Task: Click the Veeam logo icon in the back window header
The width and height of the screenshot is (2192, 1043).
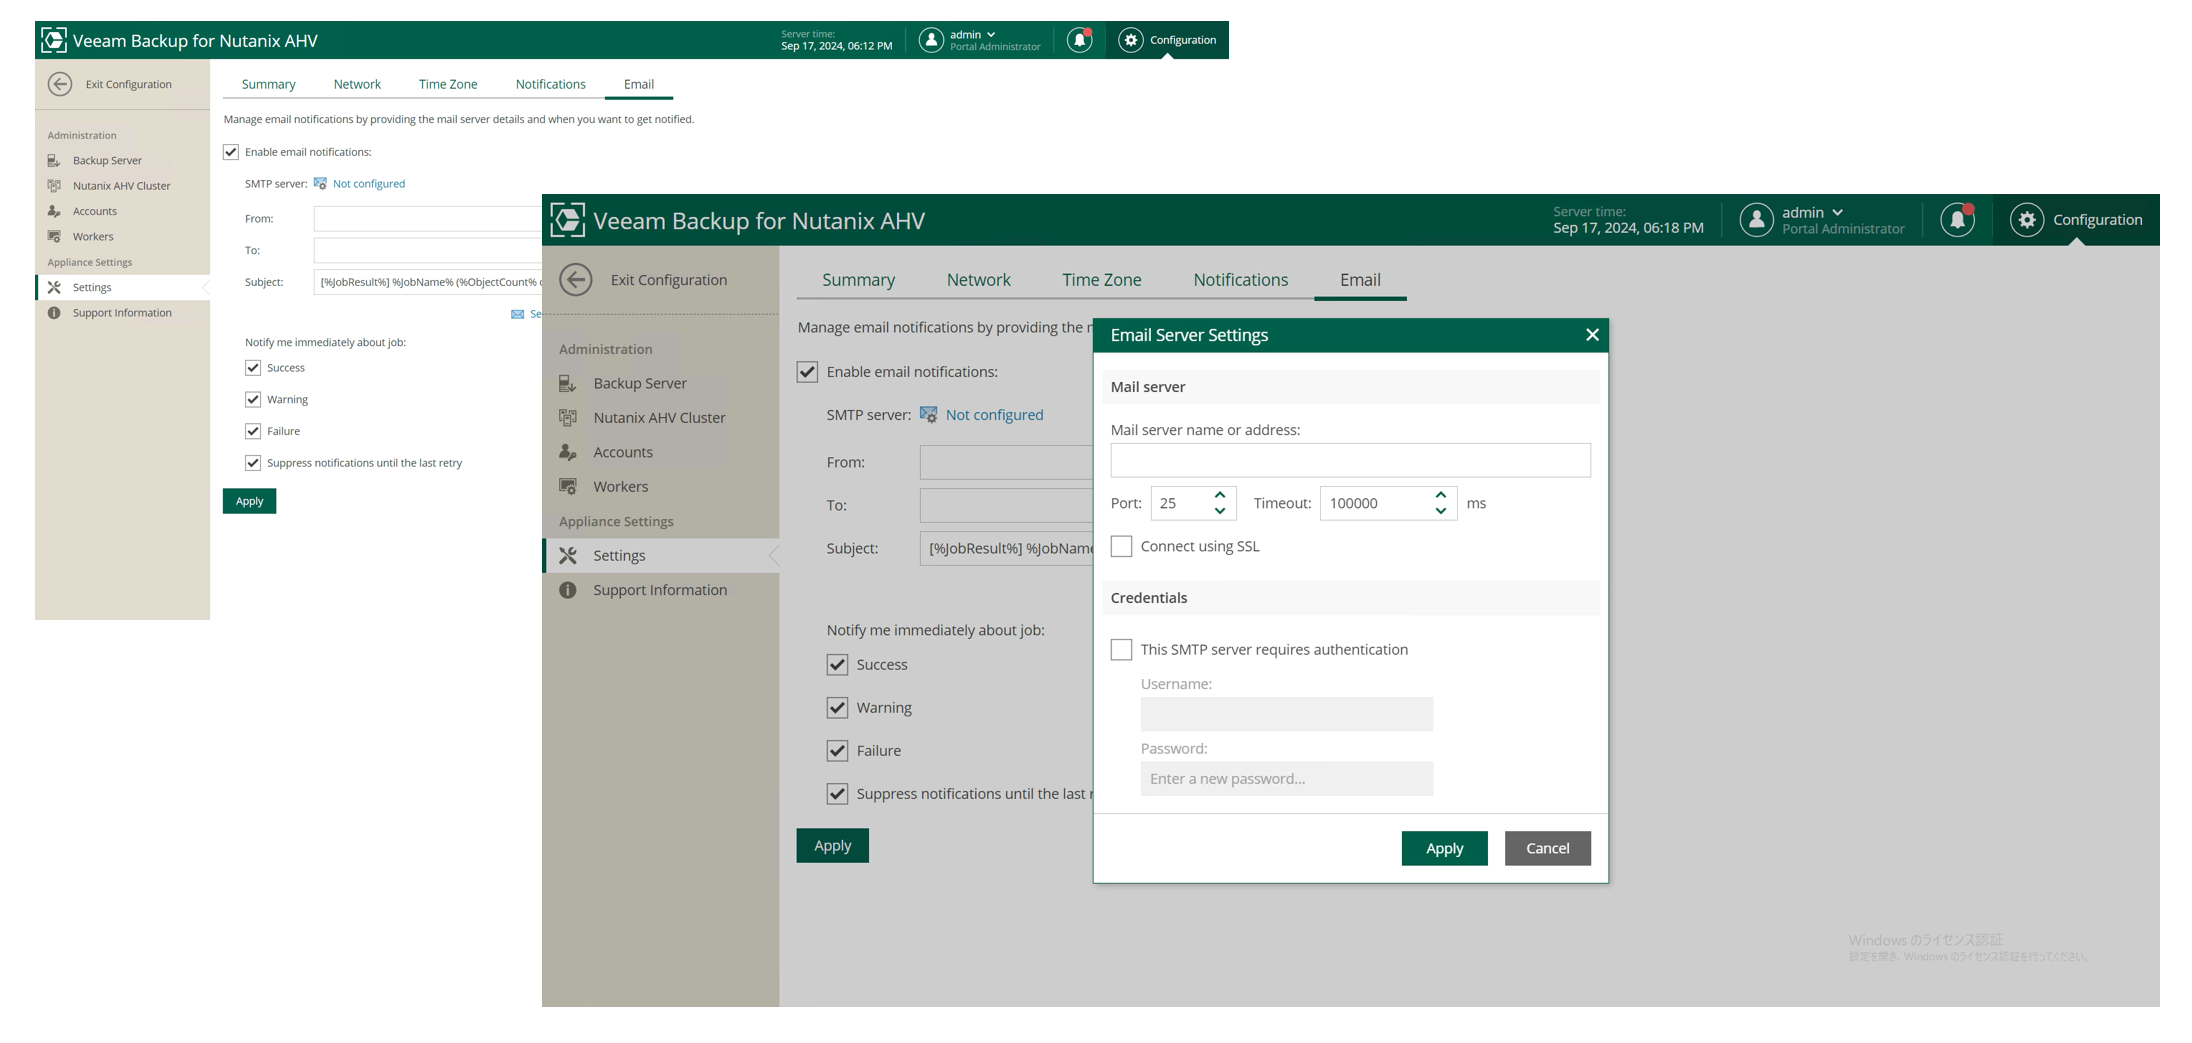Action: pyautogui.click(x=54, y=40)
